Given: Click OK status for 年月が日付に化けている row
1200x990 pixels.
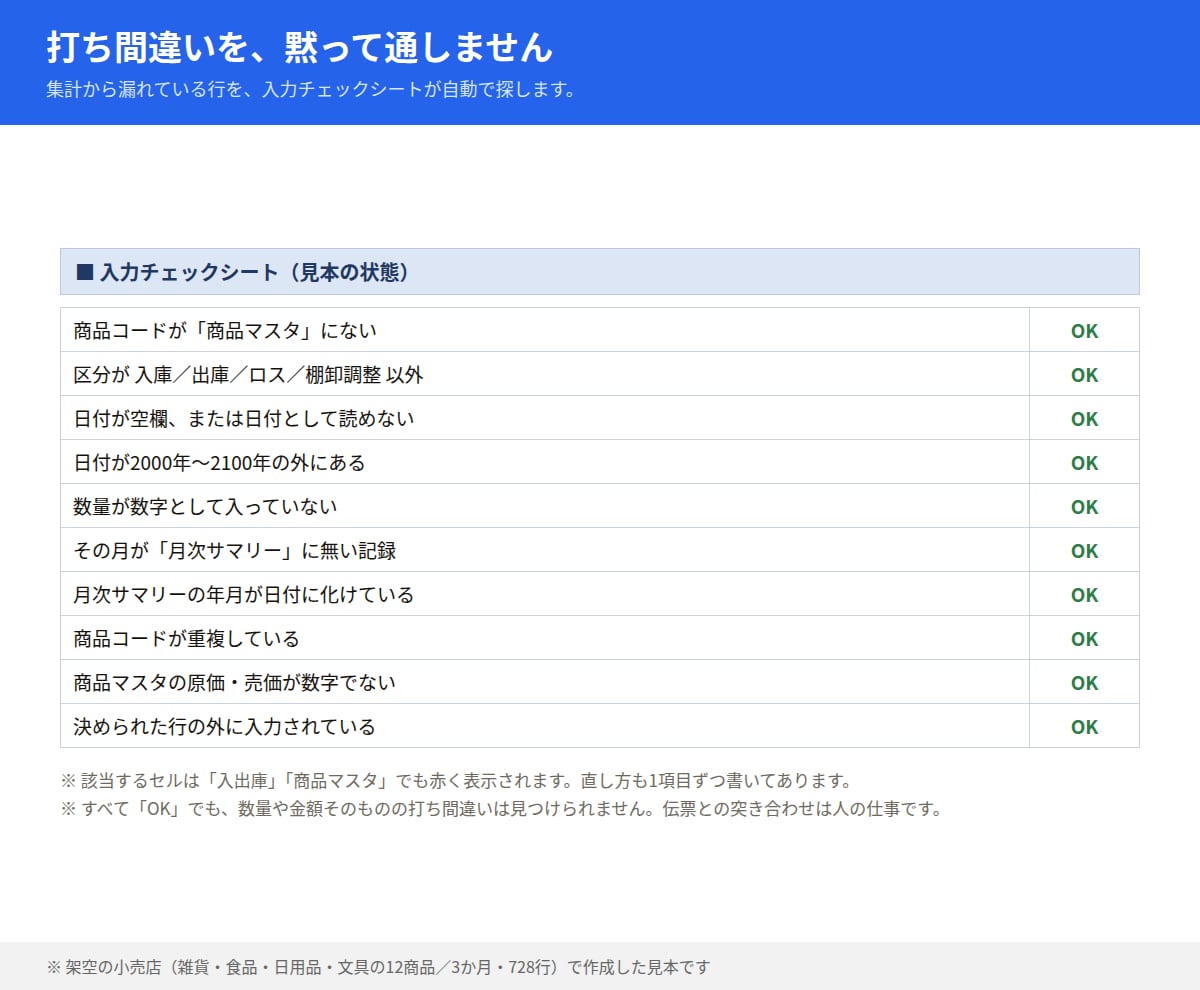Looking at the screenshot, I should coord(1084,595).
